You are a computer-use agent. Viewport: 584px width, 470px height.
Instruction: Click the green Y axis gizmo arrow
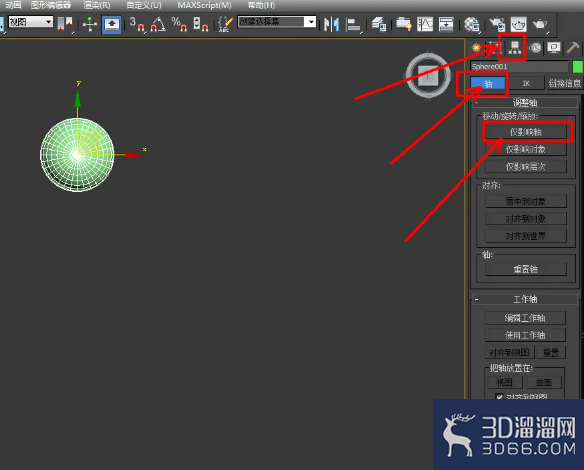tap(77, 99)
